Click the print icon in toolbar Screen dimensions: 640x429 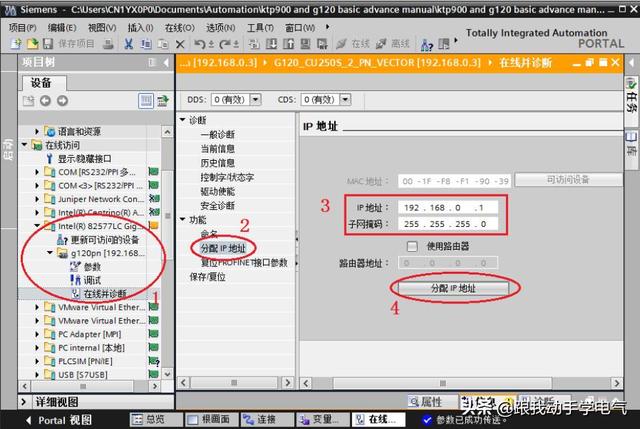pyautogui.click(x=108, y=43)
